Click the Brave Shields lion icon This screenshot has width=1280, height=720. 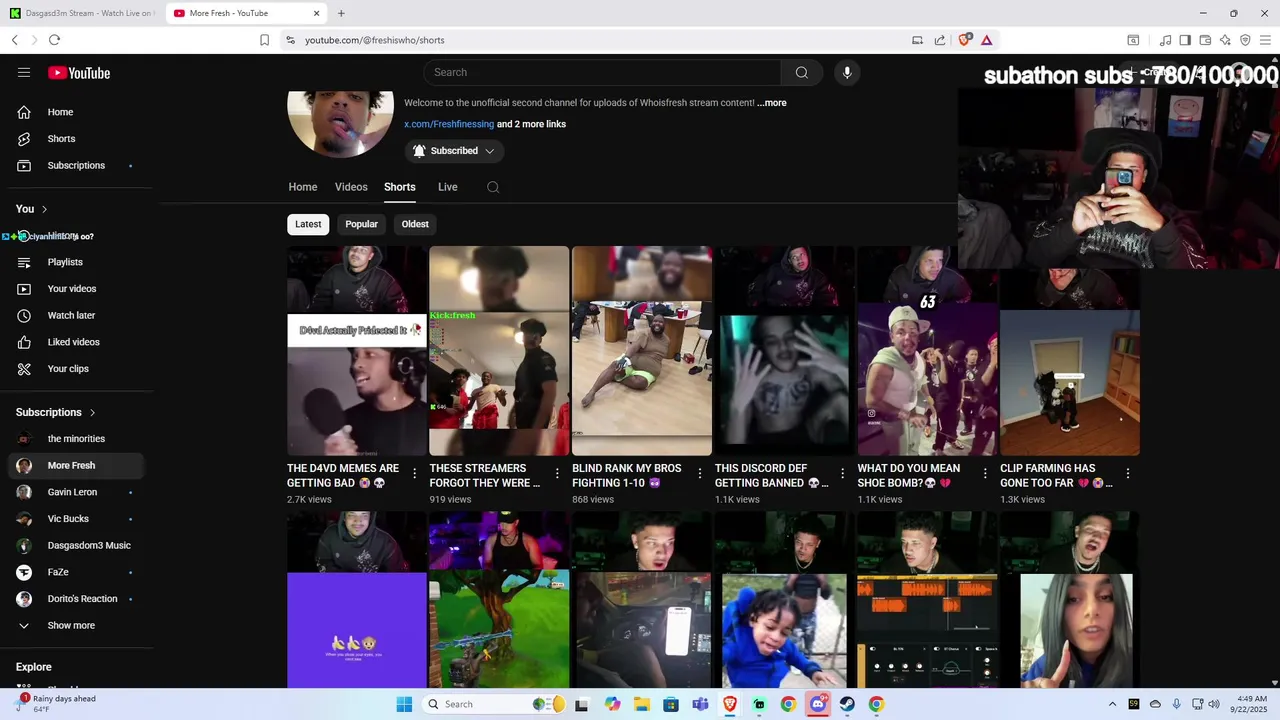pos(965,40)
